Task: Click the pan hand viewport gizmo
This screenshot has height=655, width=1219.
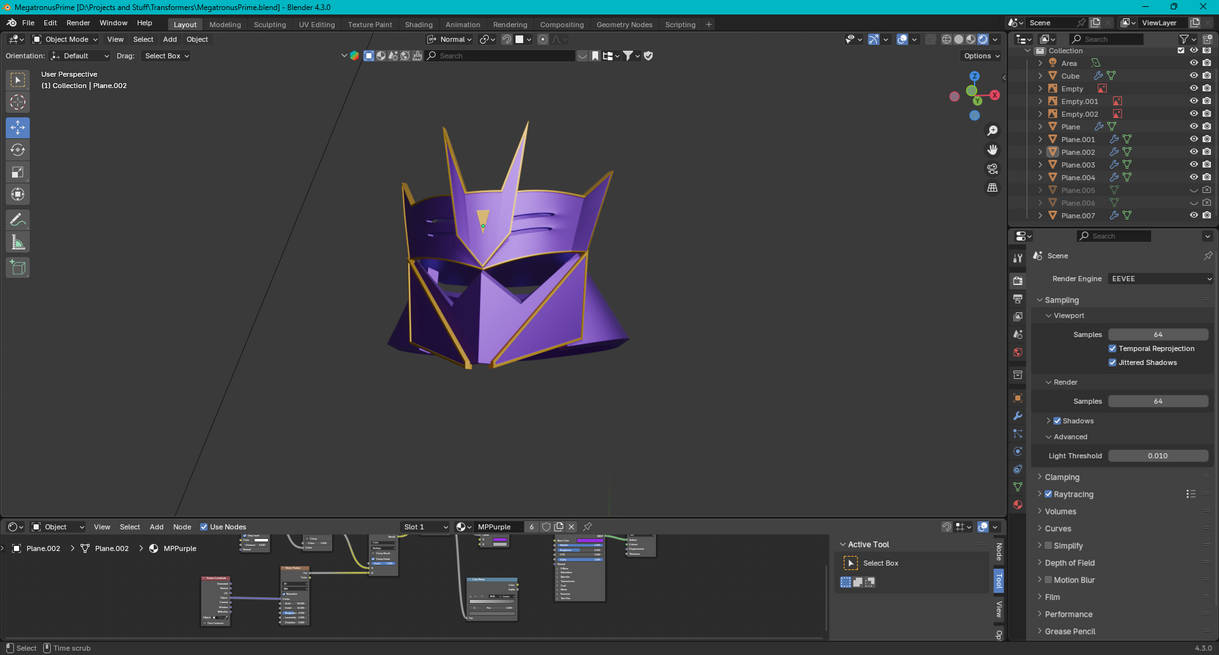Action: (x=992, y=150)
